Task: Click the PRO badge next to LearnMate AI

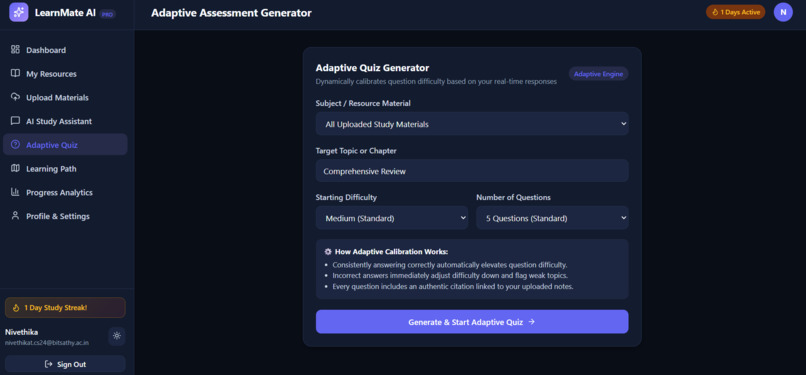Action: click(x=107, y=14)
